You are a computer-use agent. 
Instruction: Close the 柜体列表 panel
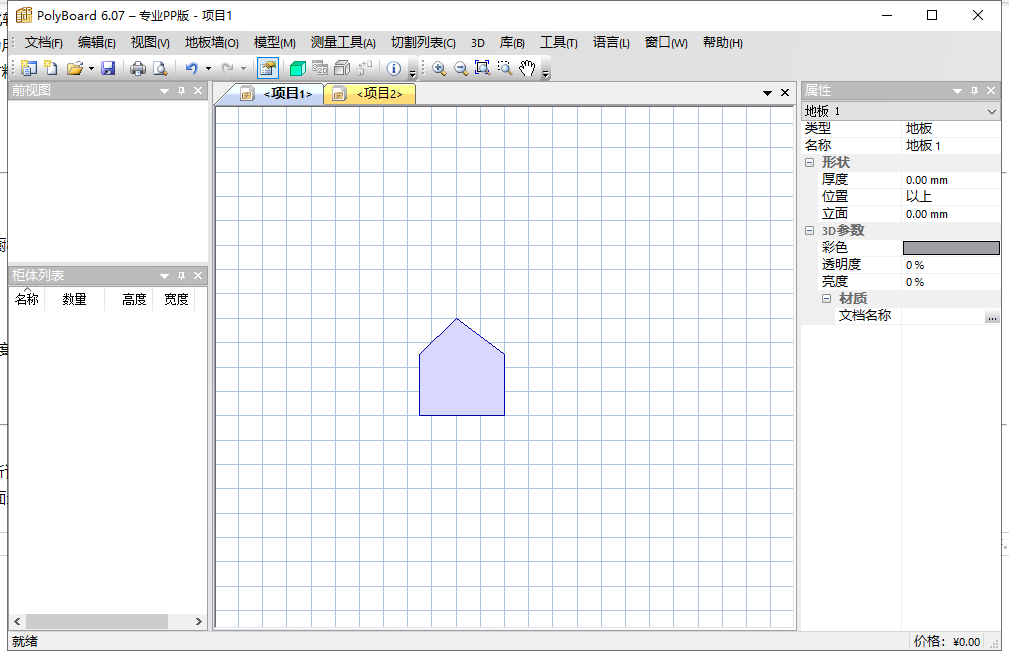(198, 276)
